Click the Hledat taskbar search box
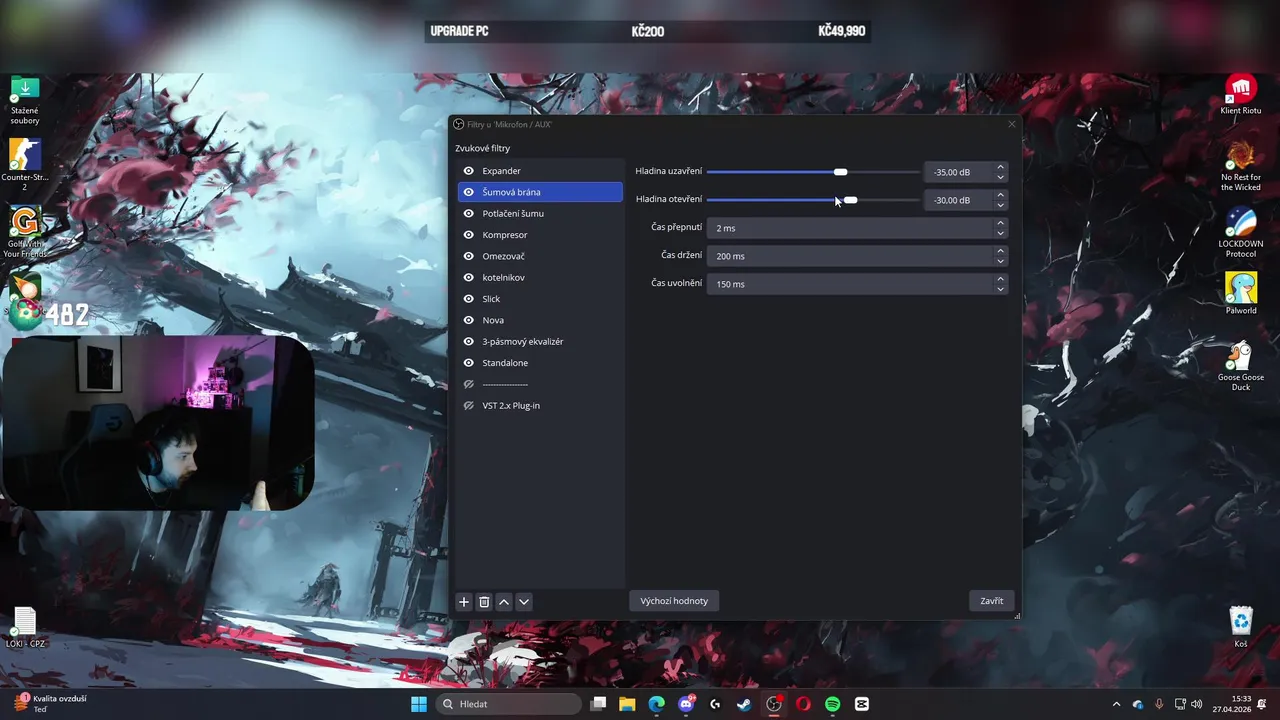Screen dimensions: 1280x720 coord(509,704)
